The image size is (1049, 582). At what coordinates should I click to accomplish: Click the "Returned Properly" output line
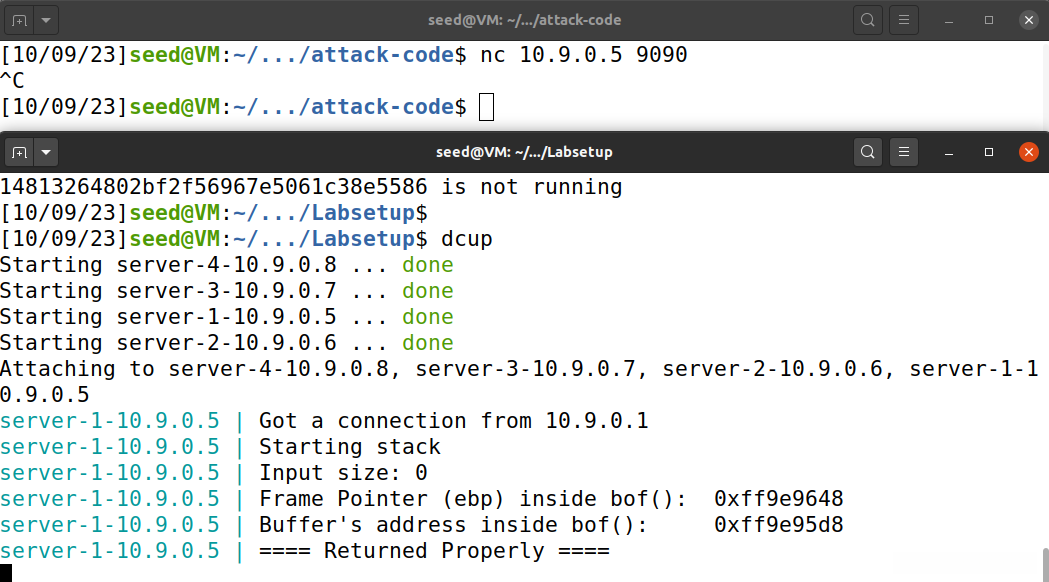coord(434,551)
